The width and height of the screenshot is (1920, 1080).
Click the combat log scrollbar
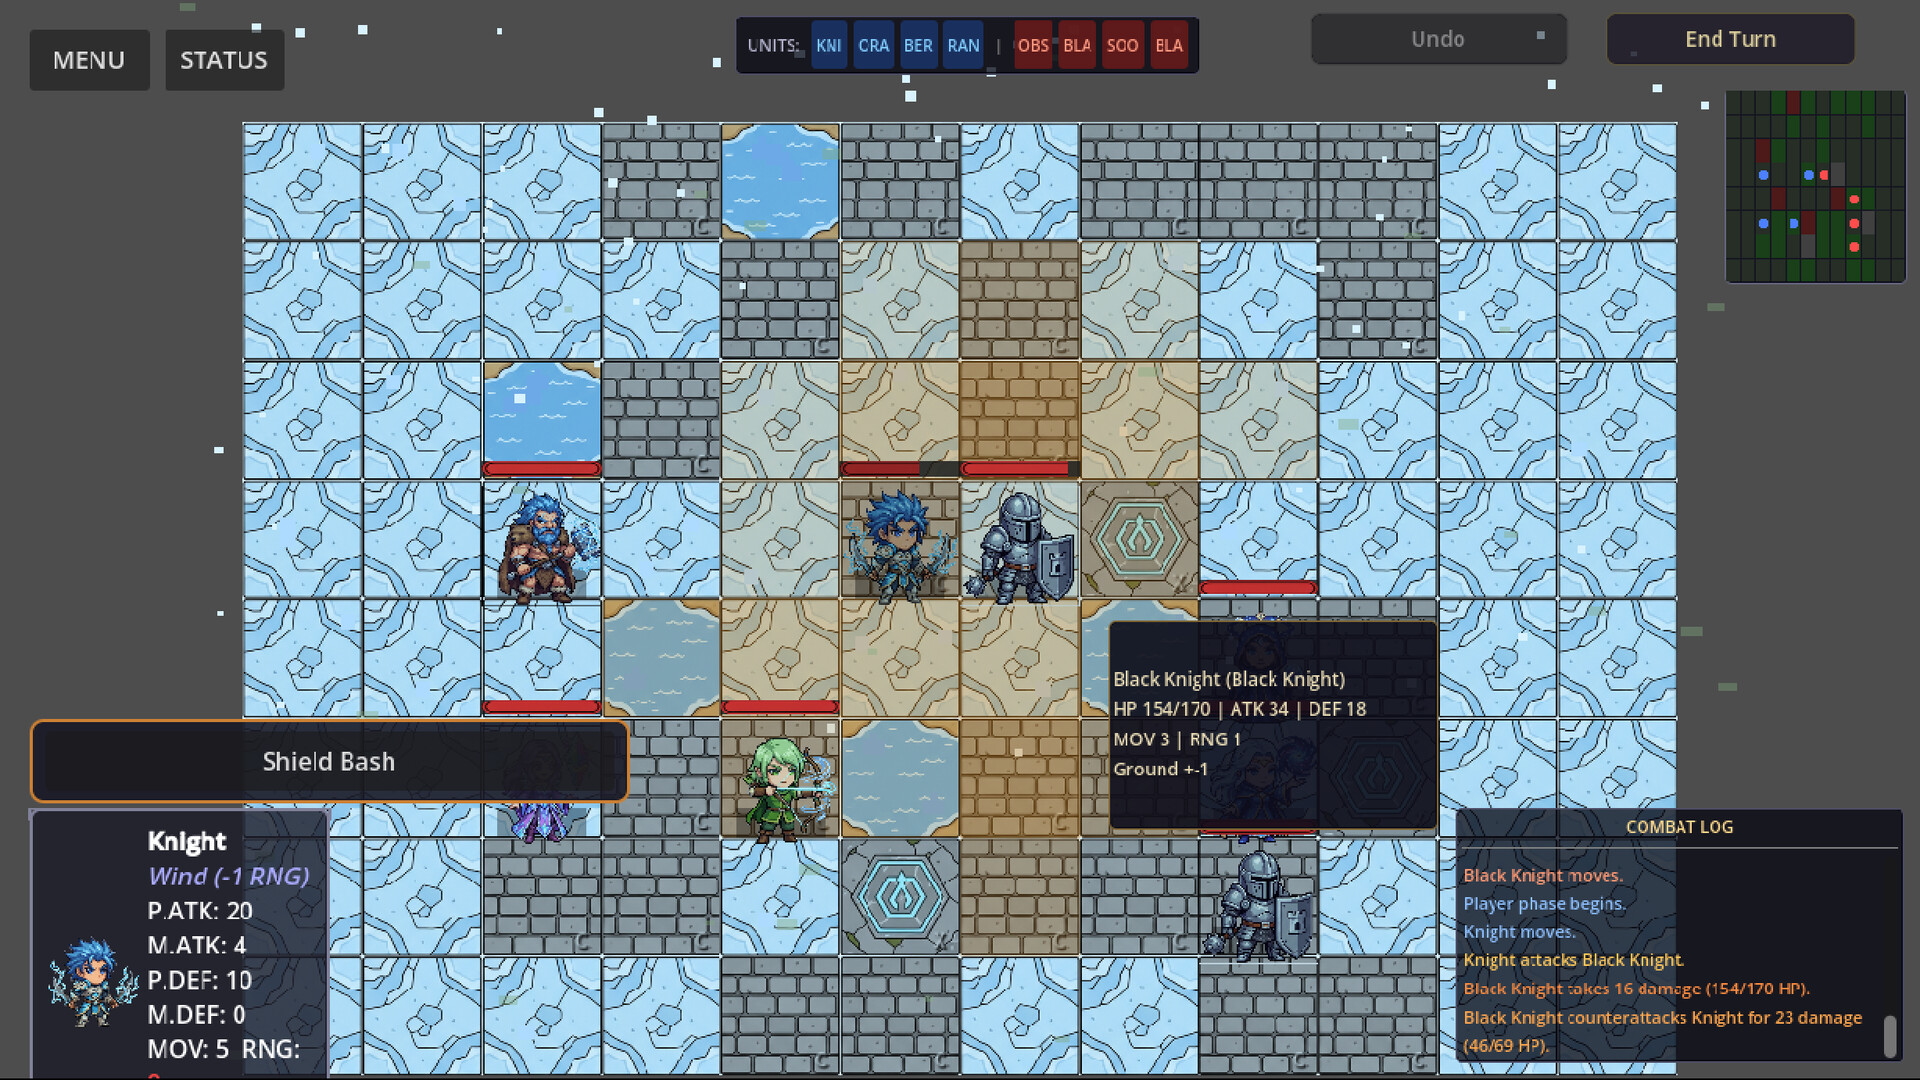coord(1889,1035)
